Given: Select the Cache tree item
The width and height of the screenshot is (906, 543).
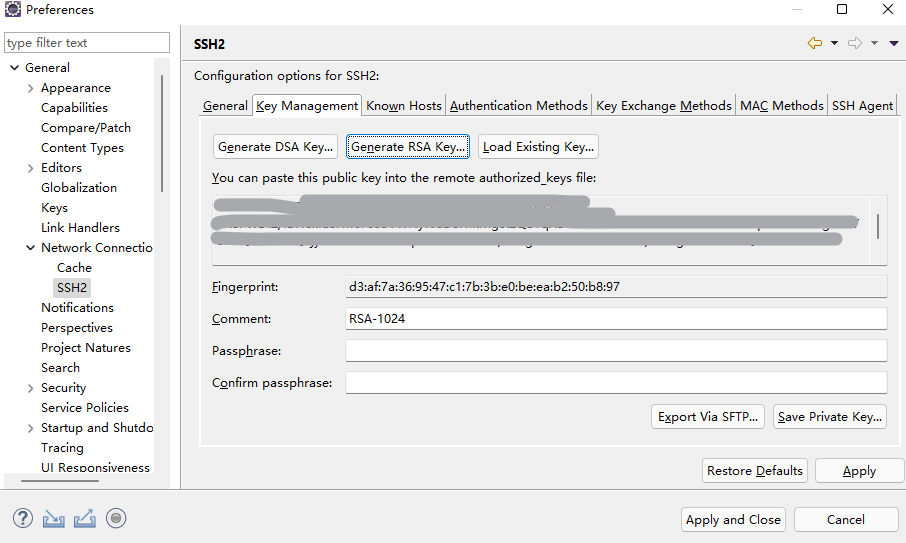Looking at the screenshot, I should click(x=74, y=267).
